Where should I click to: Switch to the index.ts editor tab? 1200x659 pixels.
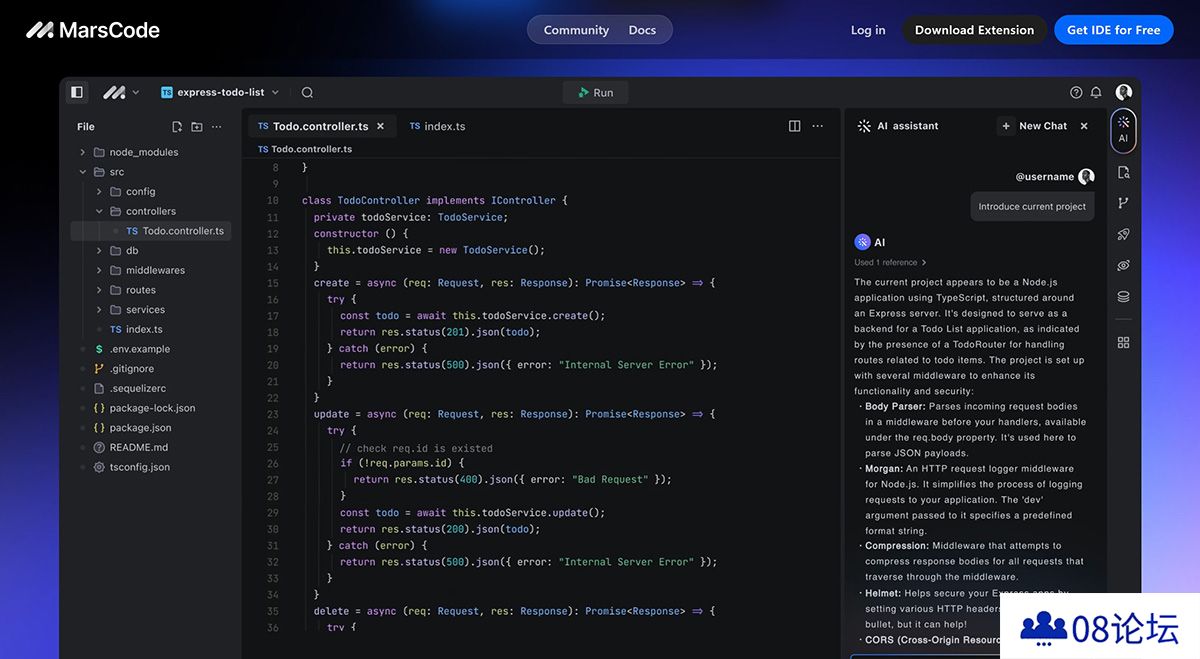437,126
